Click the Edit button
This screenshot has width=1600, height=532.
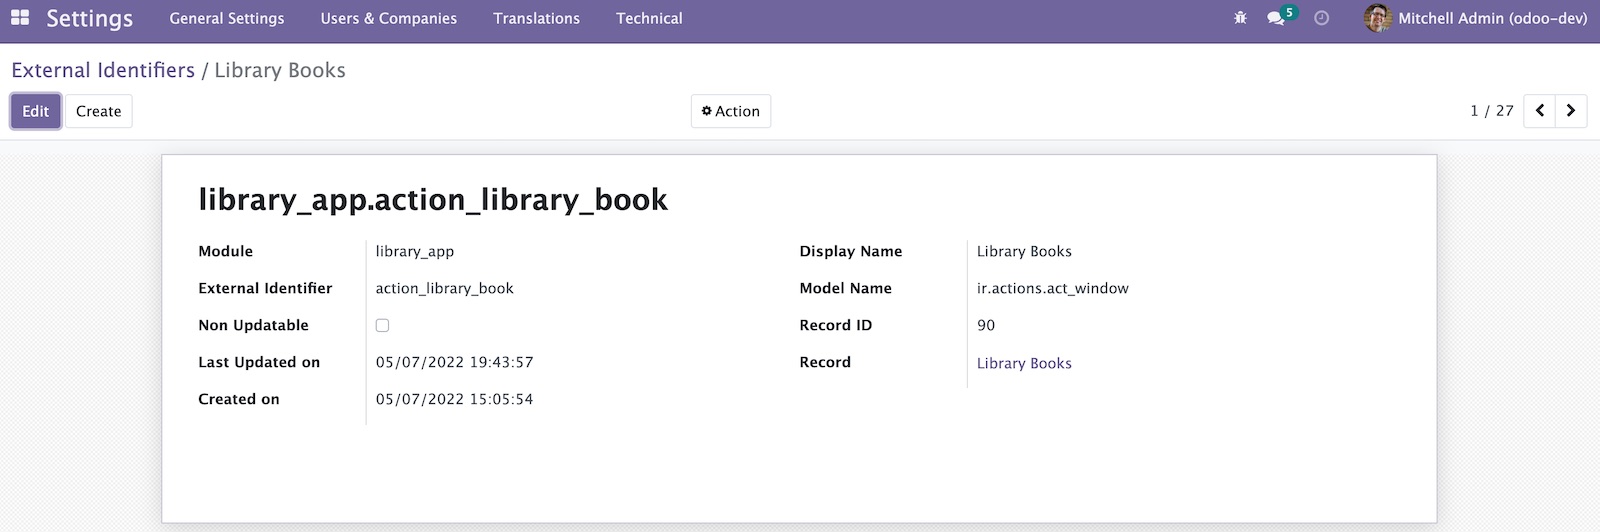click(36, 111)
